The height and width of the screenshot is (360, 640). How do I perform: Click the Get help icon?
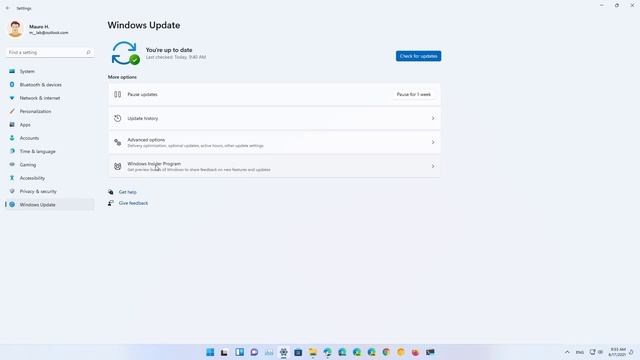(111, 192)
